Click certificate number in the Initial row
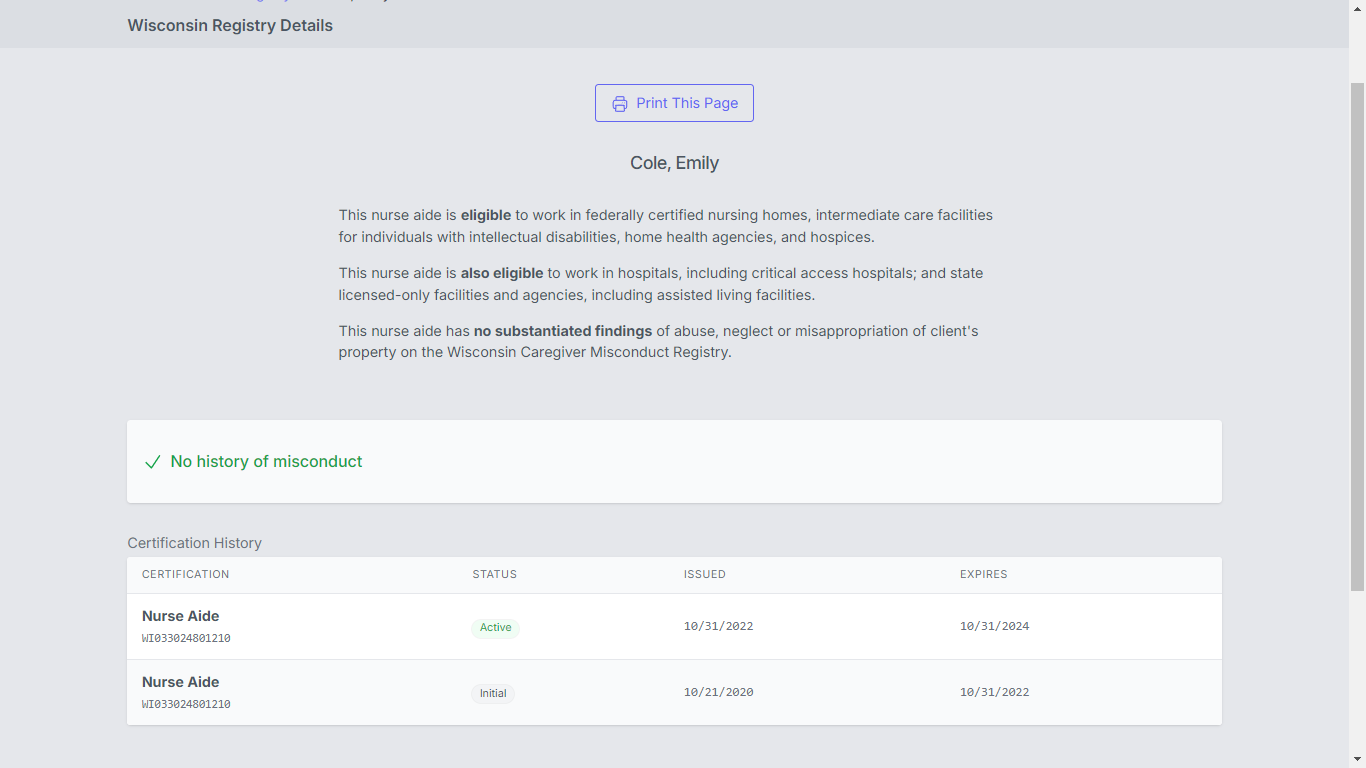 (x=186, y=705)
